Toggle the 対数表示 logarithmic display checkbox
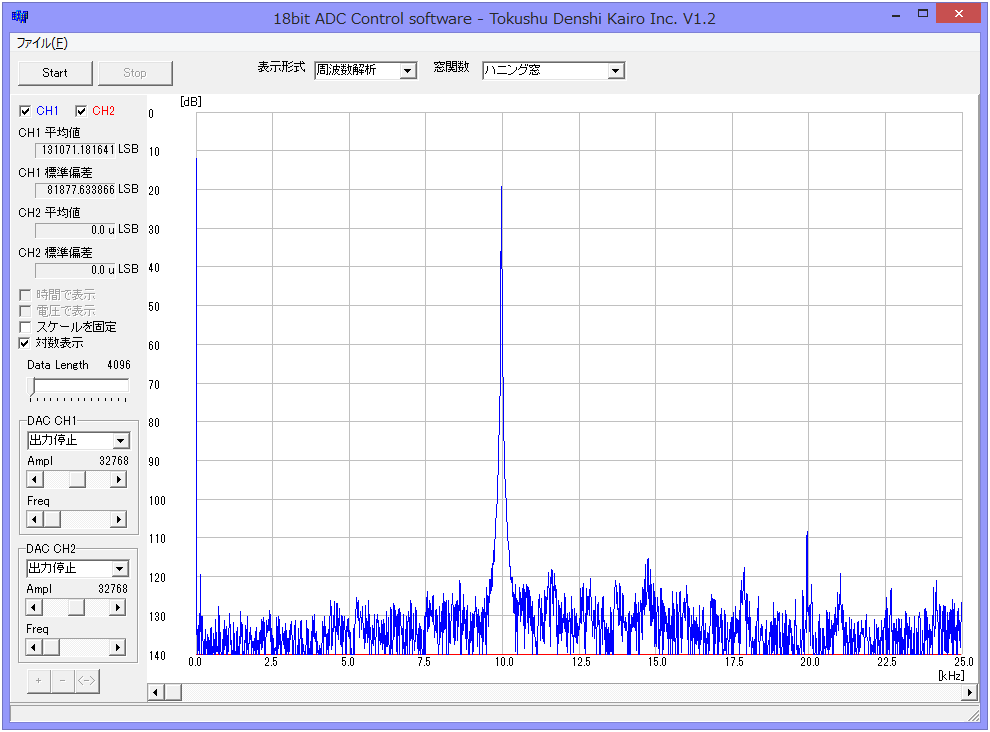This screenshot has height=732, width=990. pos(25,343)
